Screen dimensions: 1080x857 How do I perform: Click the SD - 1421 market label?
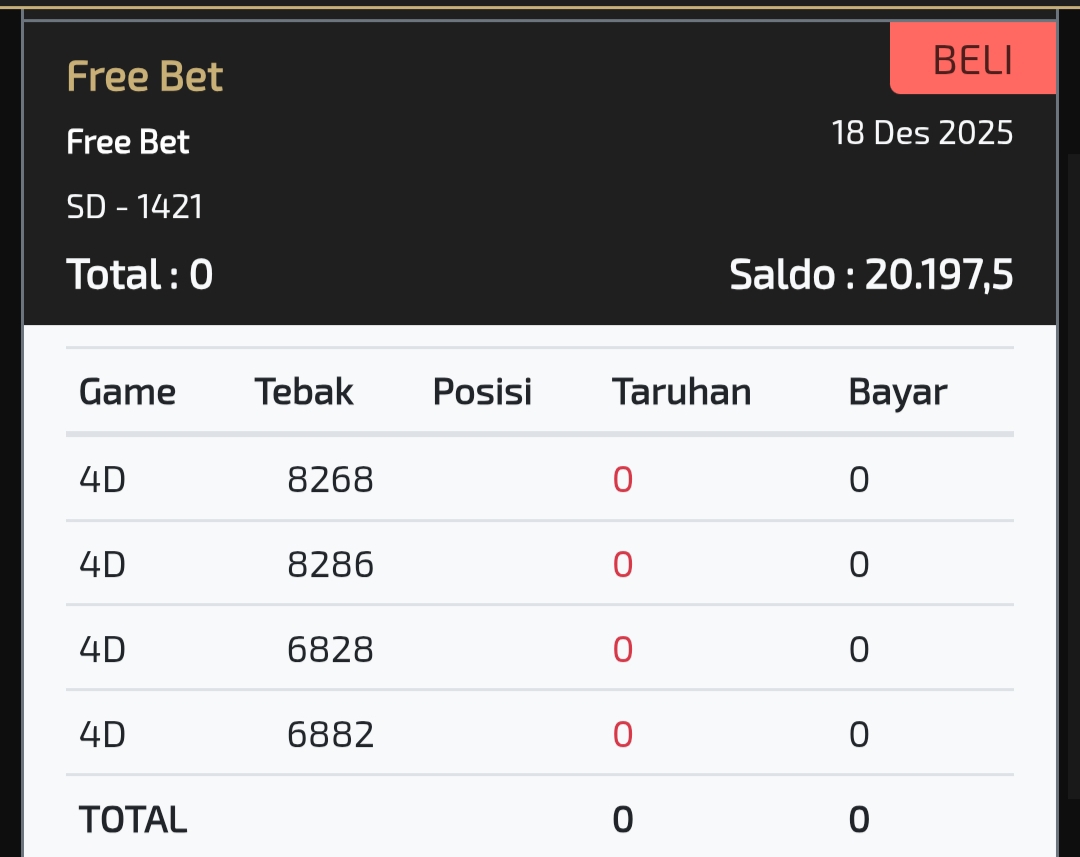coord(135,207)
